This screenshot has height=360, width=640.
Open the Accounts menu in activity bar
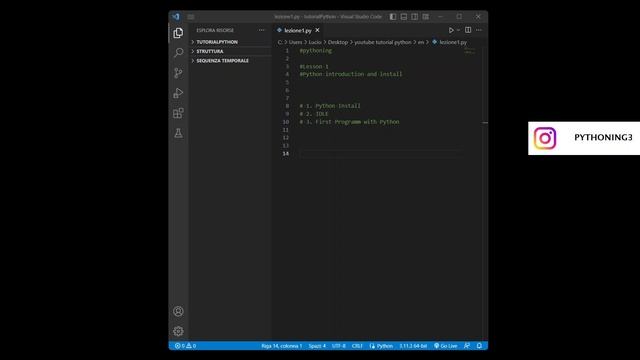tap(178, 311)
